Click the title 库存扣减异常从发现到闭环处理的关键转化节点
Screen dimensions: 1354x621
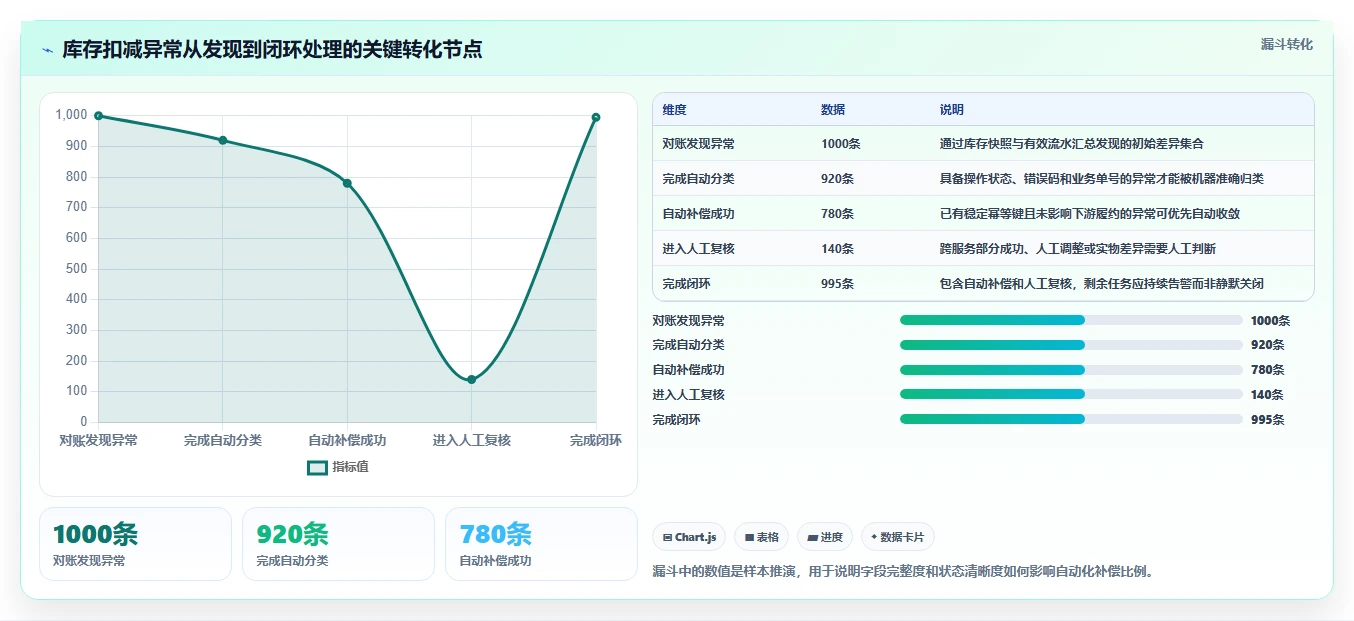(x=272, y=50)
